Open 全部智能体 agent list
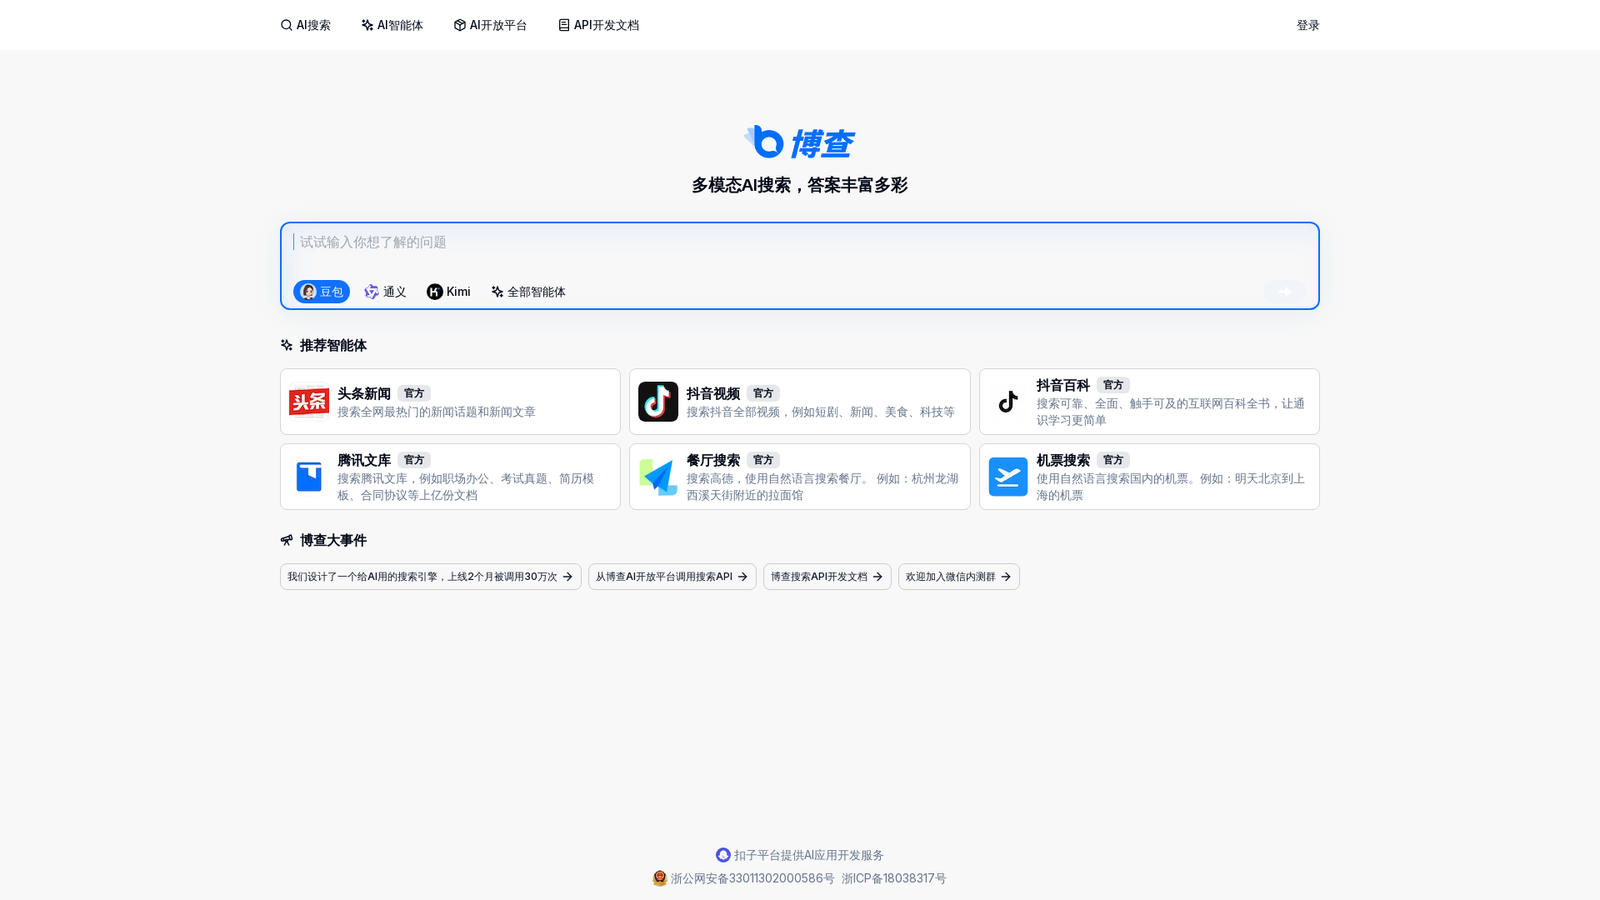 click(x=528, y=292)
